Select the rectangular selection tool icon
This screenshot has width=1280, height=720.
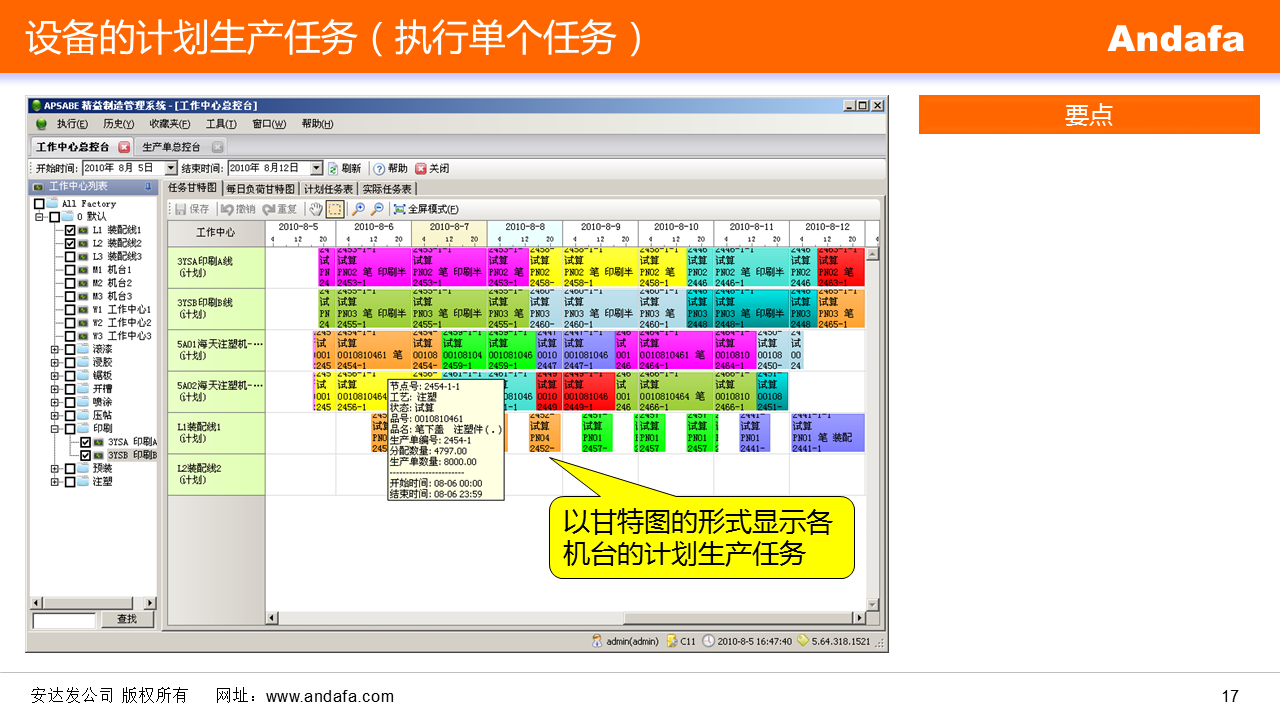coord(334,209)
